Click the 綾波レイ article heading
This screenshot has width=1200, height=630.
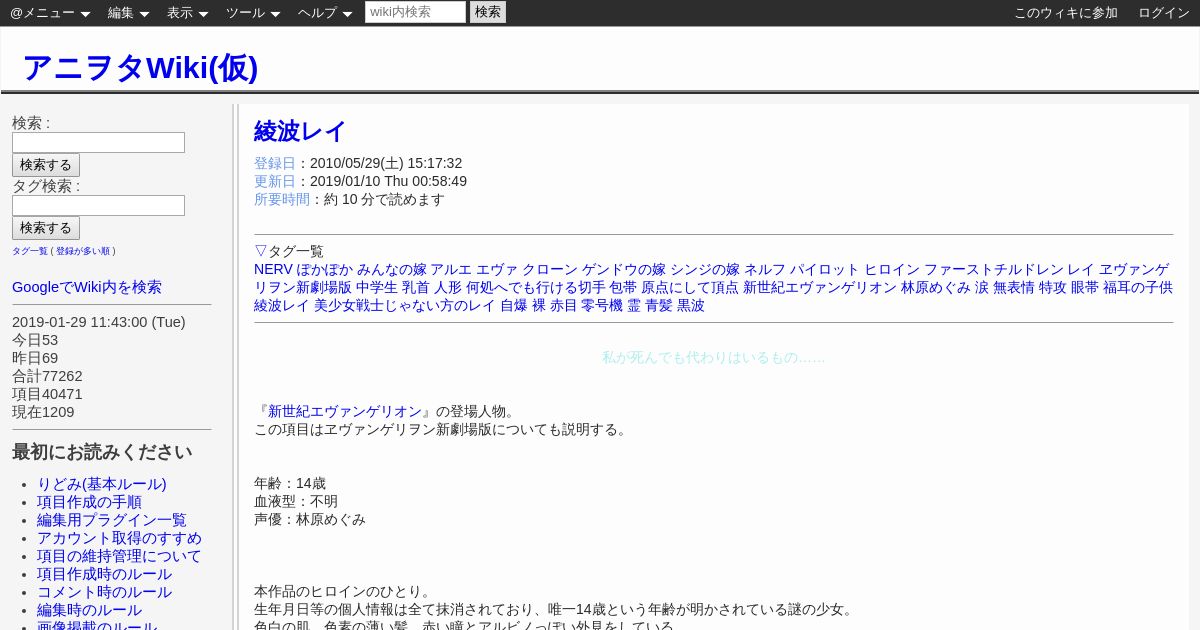coord(300,131)
